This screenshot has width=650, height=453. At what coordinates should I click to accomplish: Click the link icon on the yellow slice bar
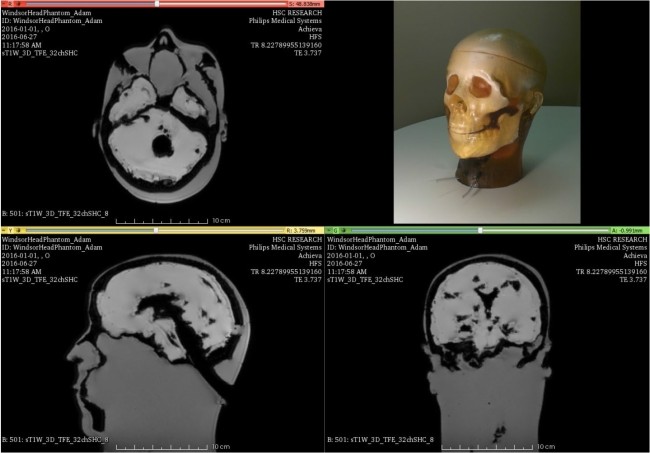pos(18,230)
